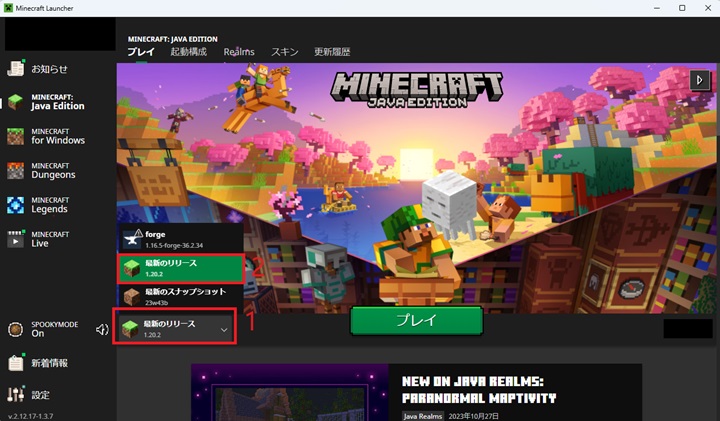Select Minecraft: Java Edition in sidebar

click(46, 102)
